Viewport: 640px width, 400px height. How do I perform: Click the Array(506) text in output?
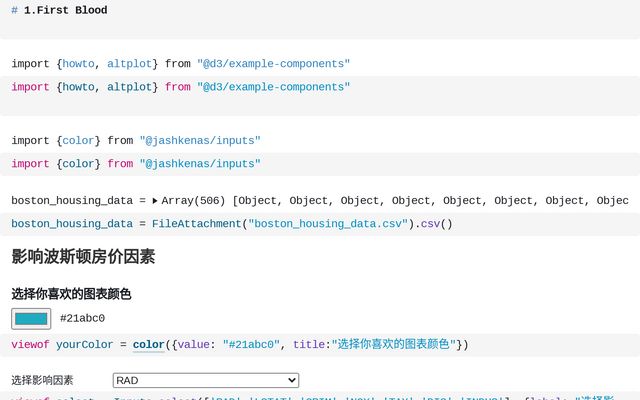pyautogui.click(x=193, y=201)
